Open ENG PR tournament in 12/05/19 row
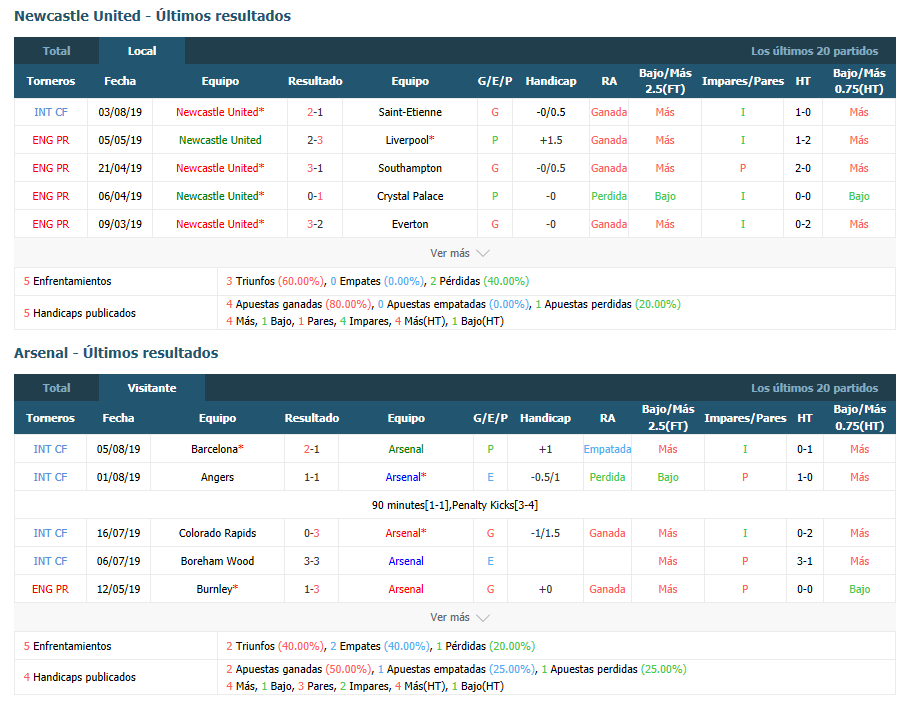Viewport: 904px width, 707px height. point(50,589)
